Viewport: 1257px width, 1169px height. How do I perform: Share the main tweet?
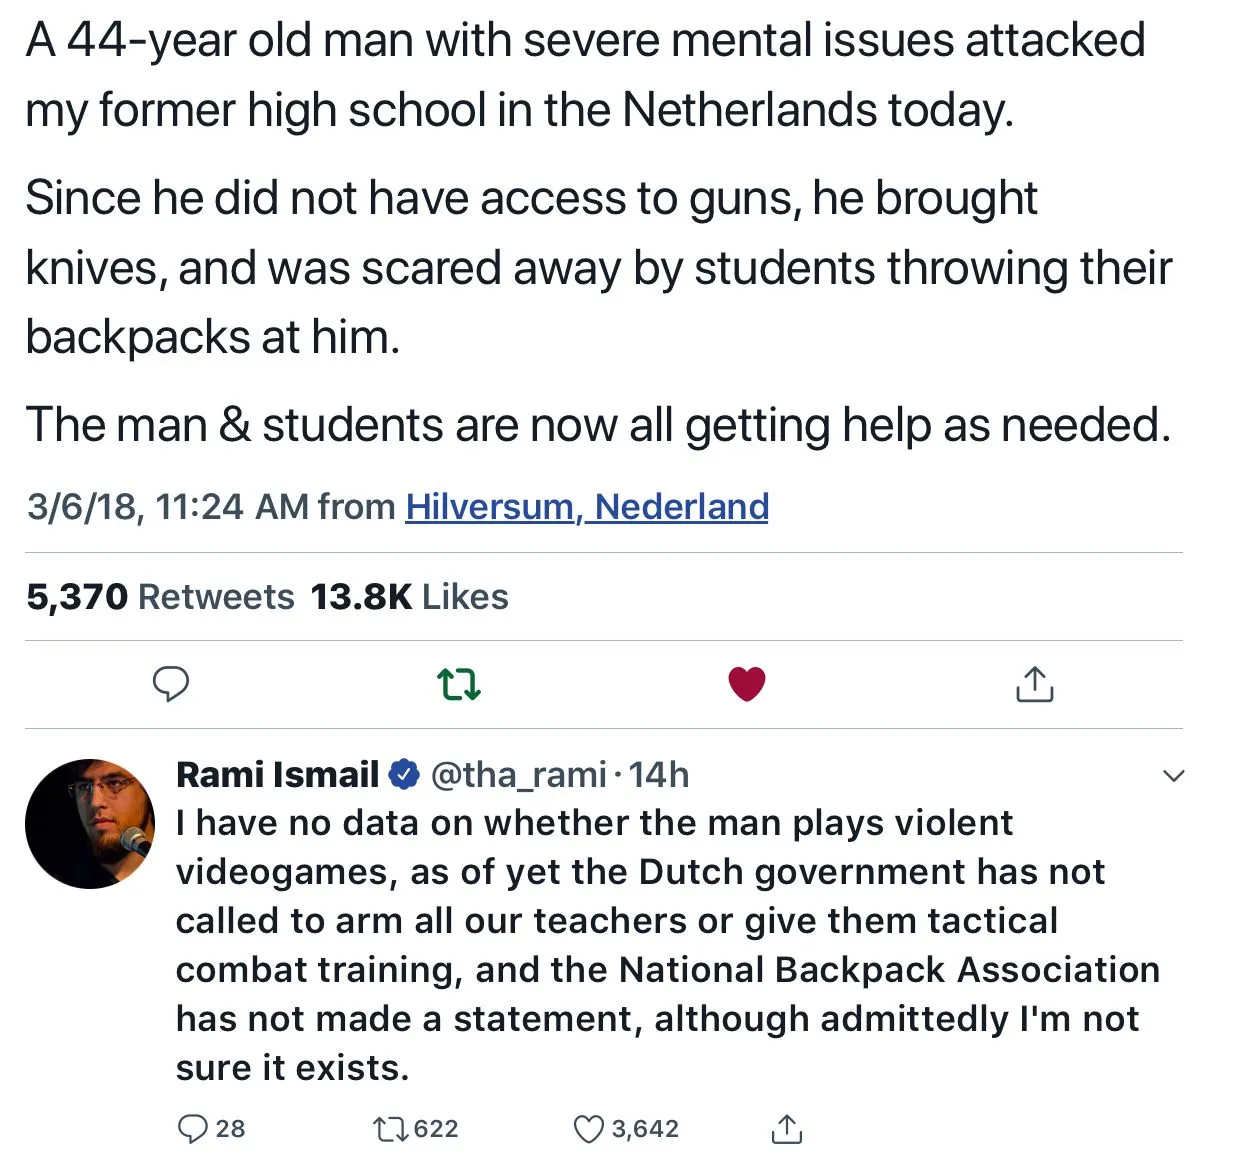coord(1034,684)
